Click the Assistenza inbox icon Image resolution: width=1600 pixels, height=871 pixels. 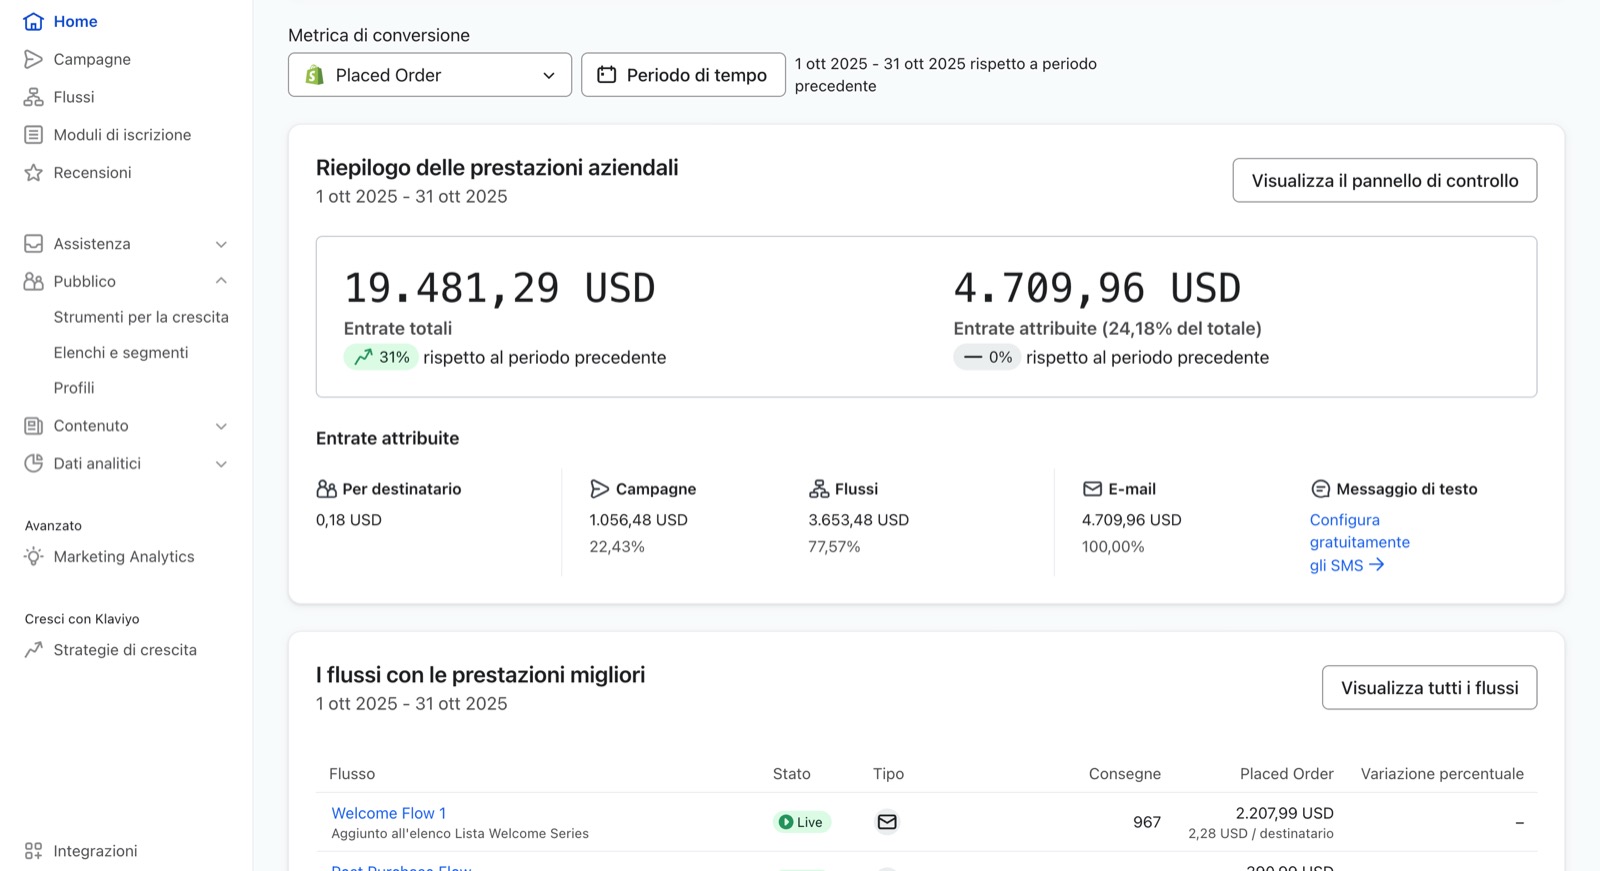pos(33,244)
